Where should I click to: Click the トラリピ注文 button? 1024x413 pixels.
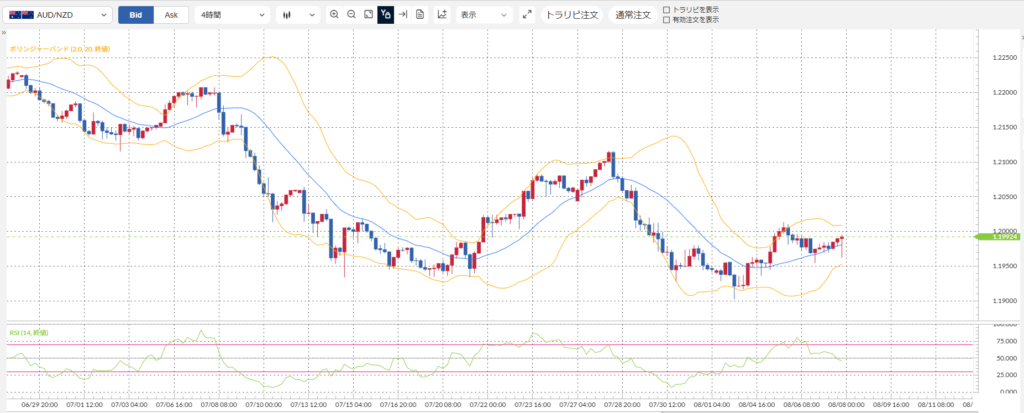572,14
